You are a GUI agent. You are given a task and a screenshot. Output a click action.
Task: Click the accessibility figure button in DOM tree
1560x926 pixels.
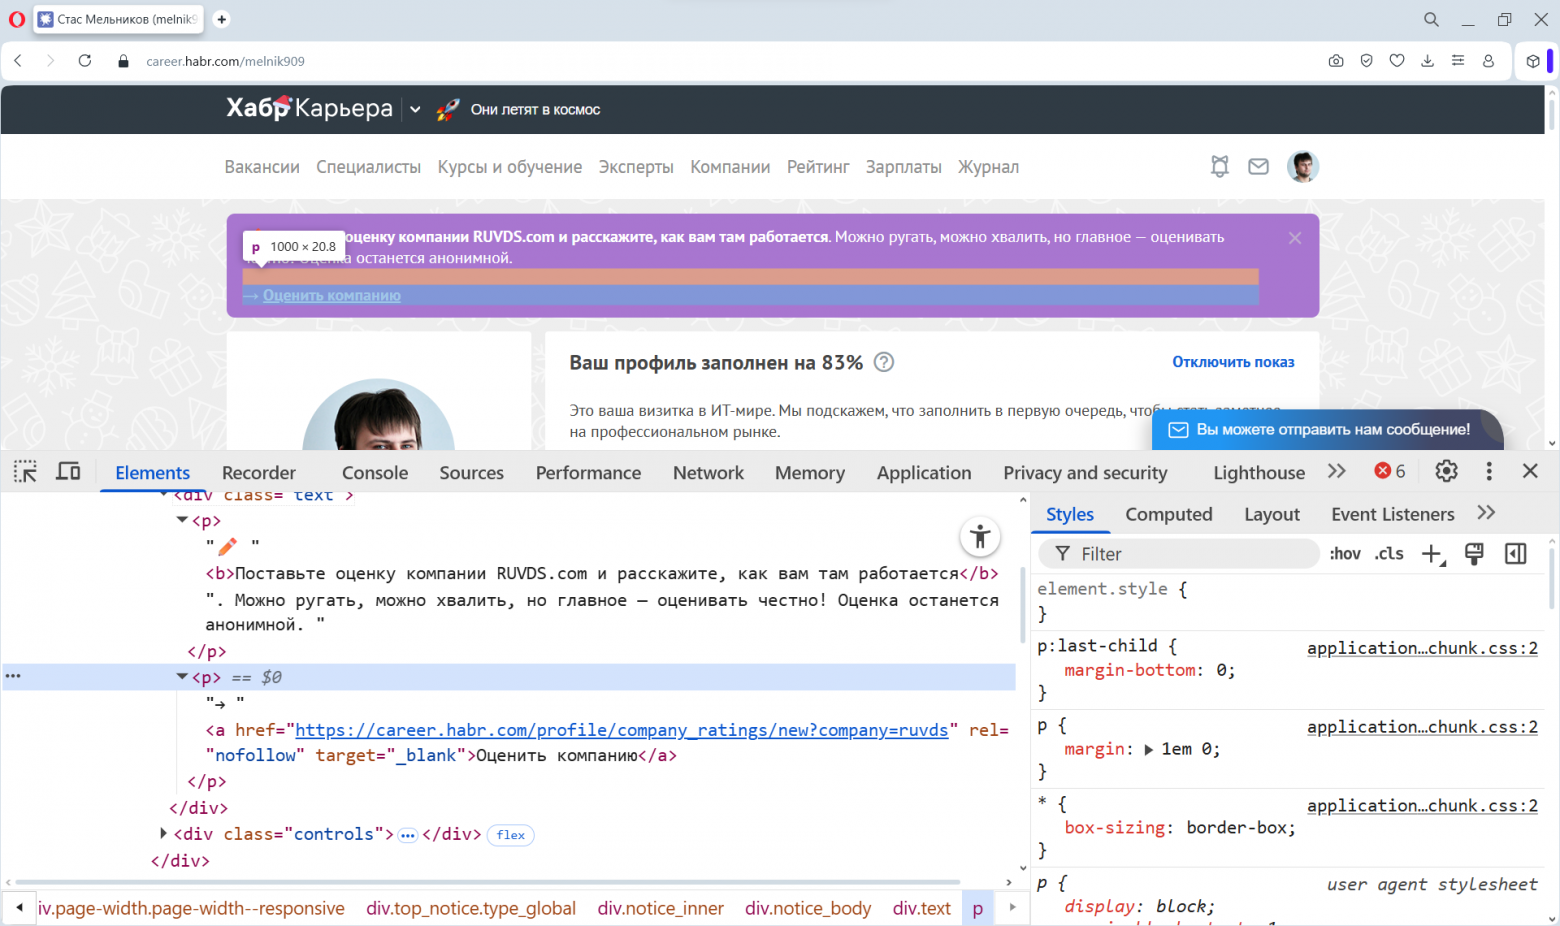pyautogui.click(x=980, y=537)
